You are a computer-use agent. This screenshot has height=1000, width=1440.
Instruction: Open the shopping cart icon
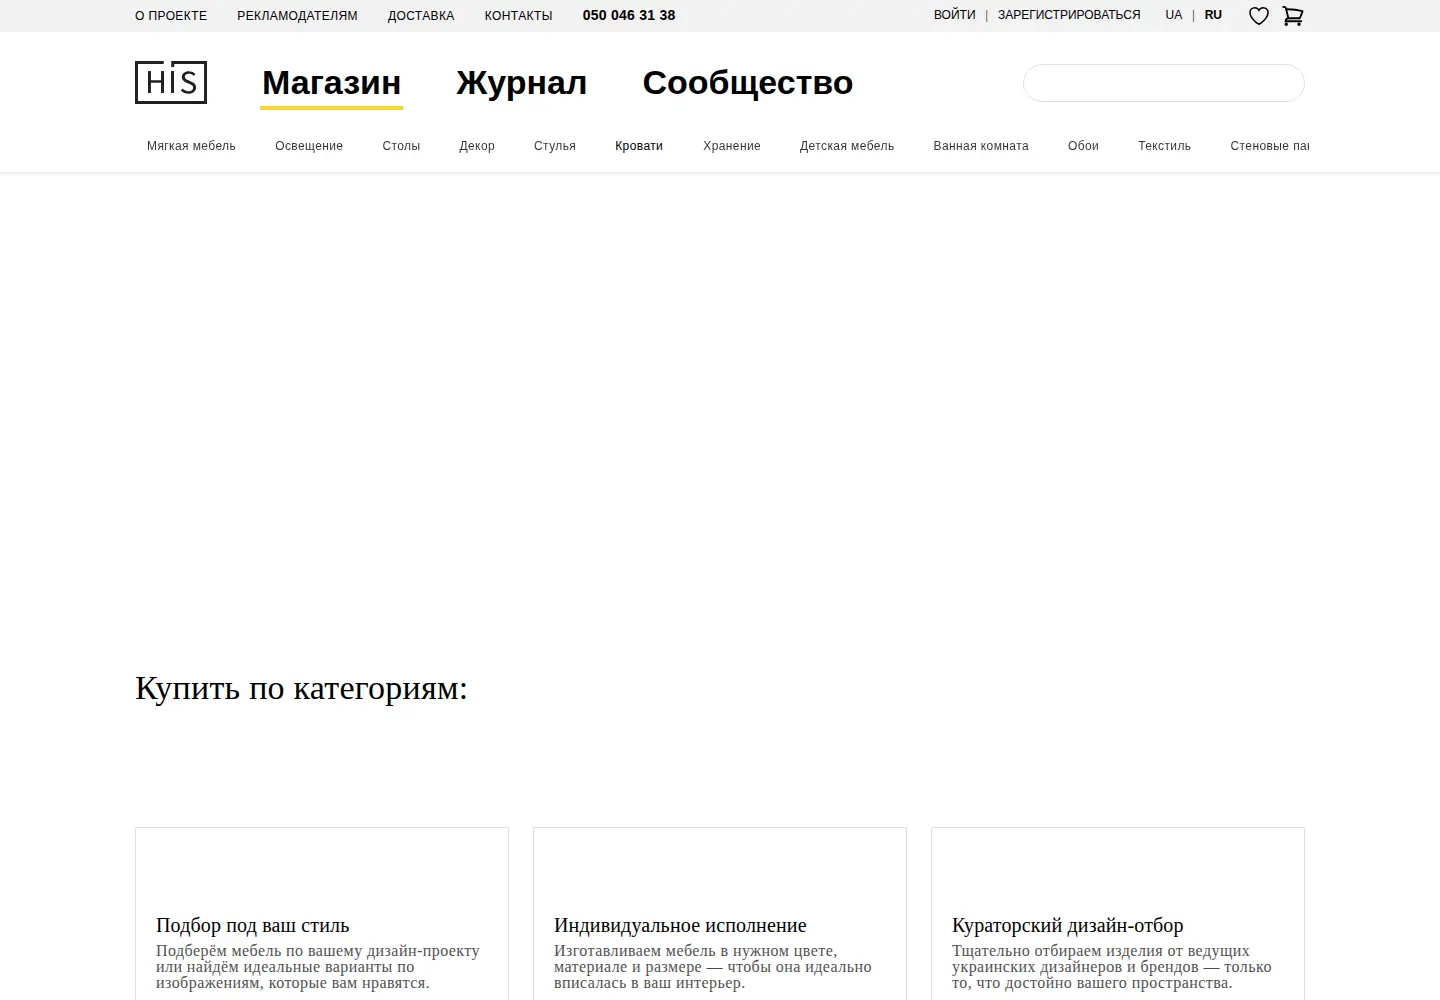pos(1293,16)
